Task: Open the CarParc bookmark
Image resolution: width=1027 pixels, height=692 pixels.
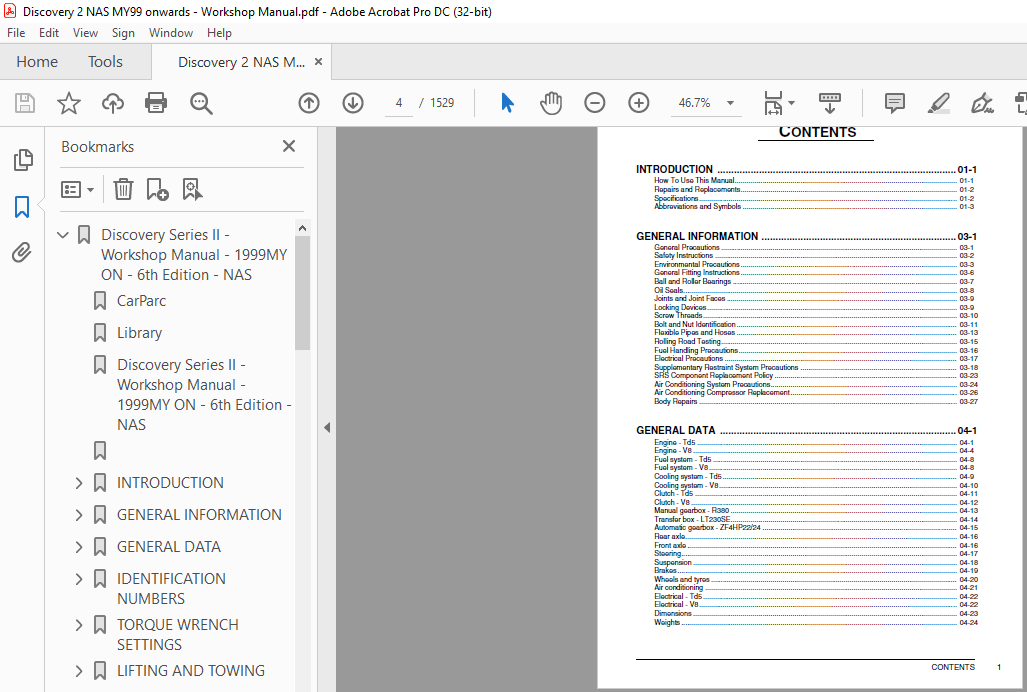Action: [141, 301]
